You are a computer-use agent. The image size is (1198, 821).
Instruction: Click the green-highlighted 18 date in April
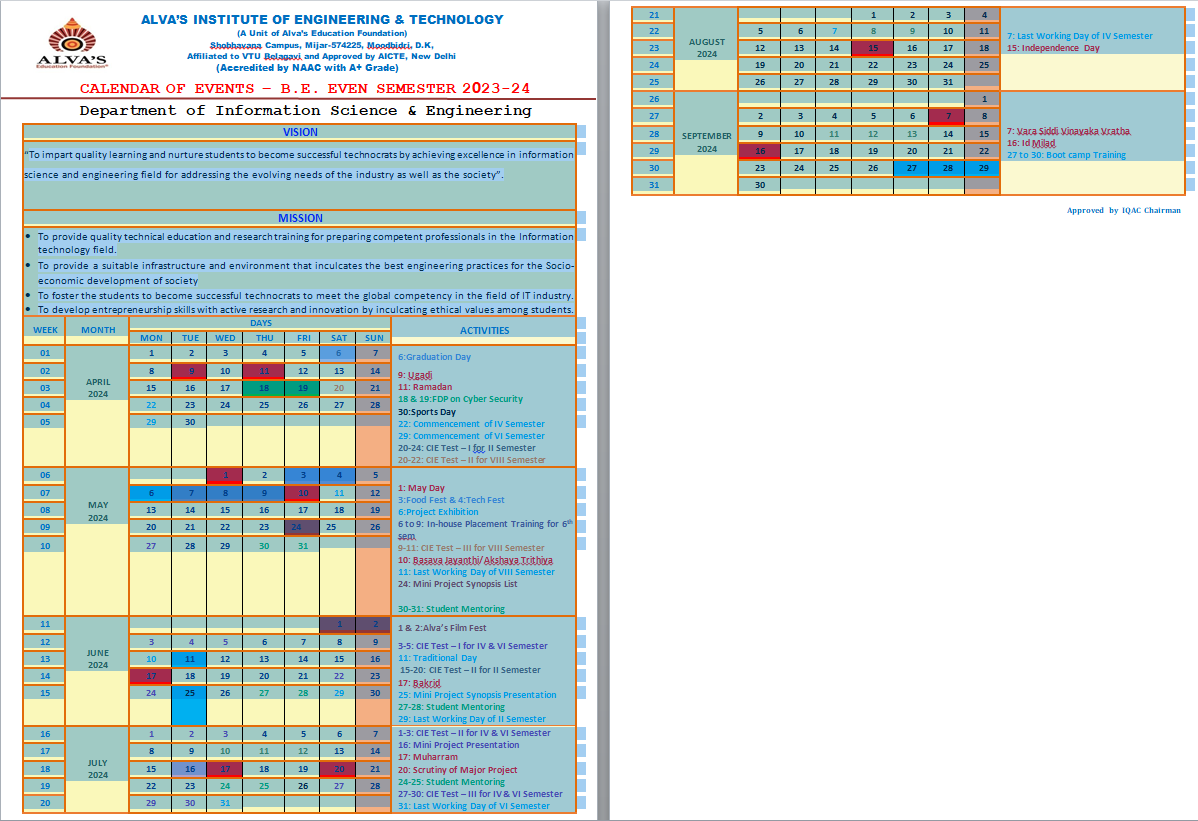click(264, 388)
